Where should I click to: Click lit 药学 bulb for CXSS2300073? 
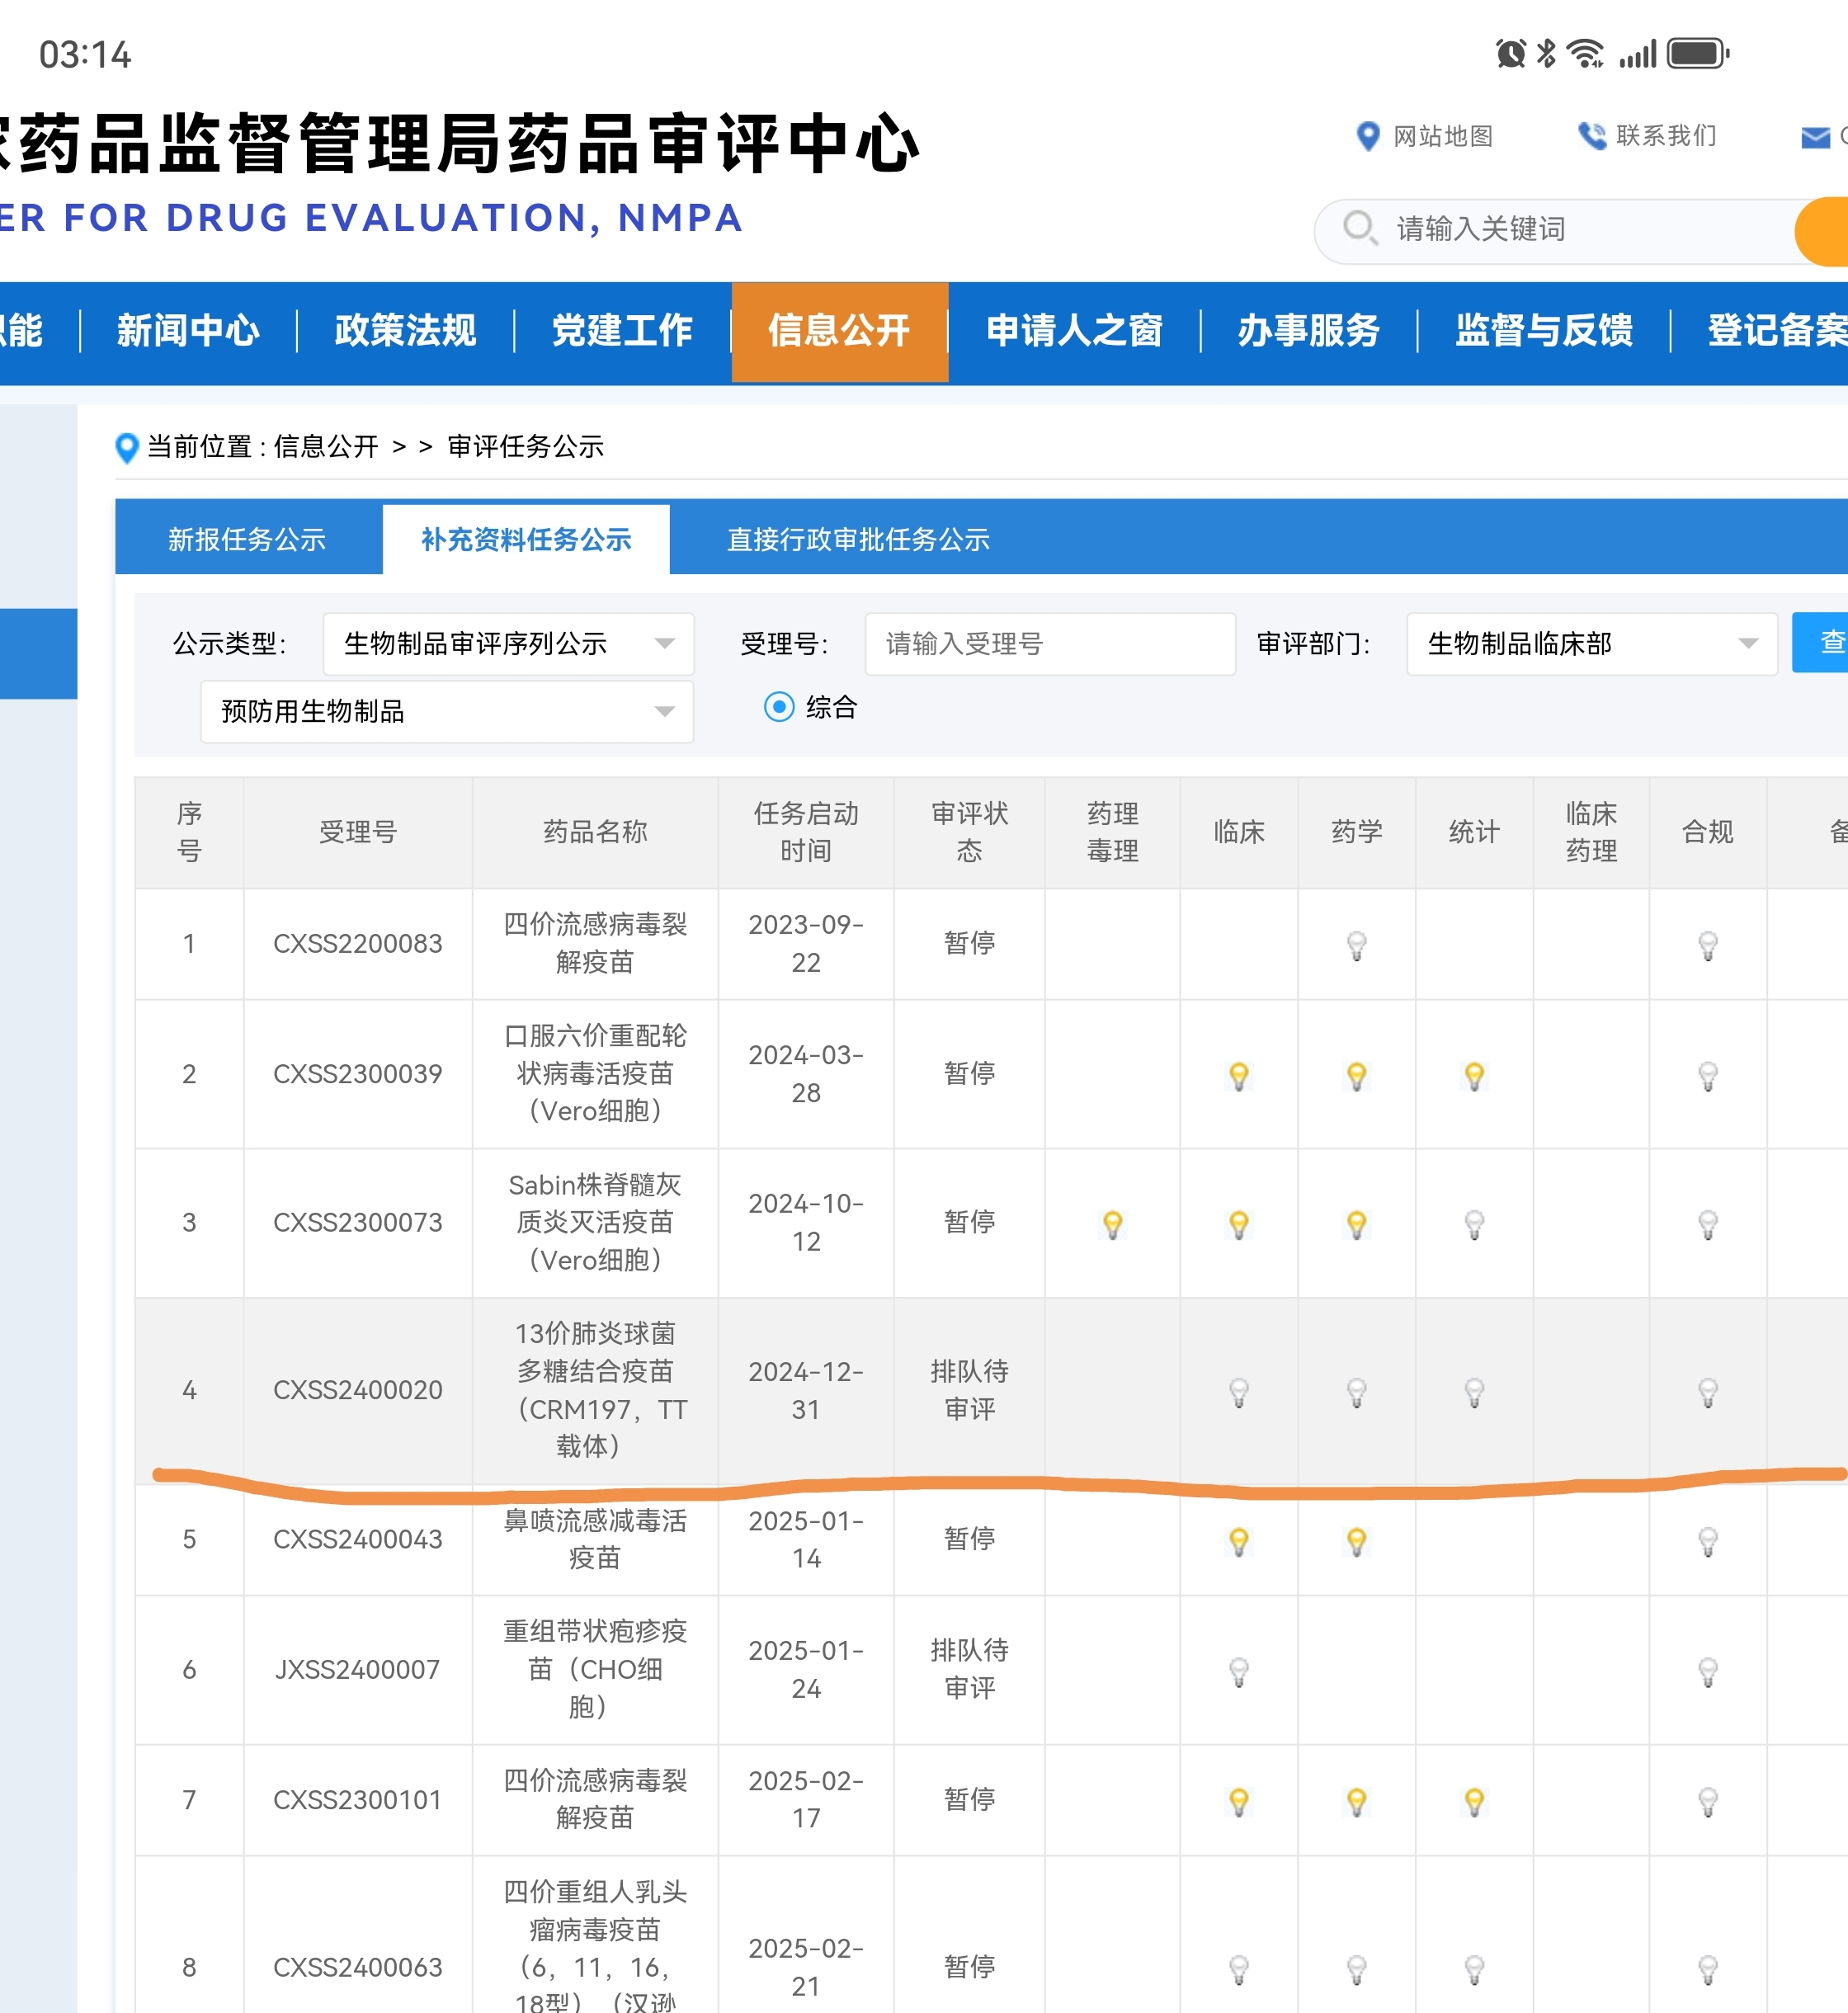click(x=1356, y=1224)
